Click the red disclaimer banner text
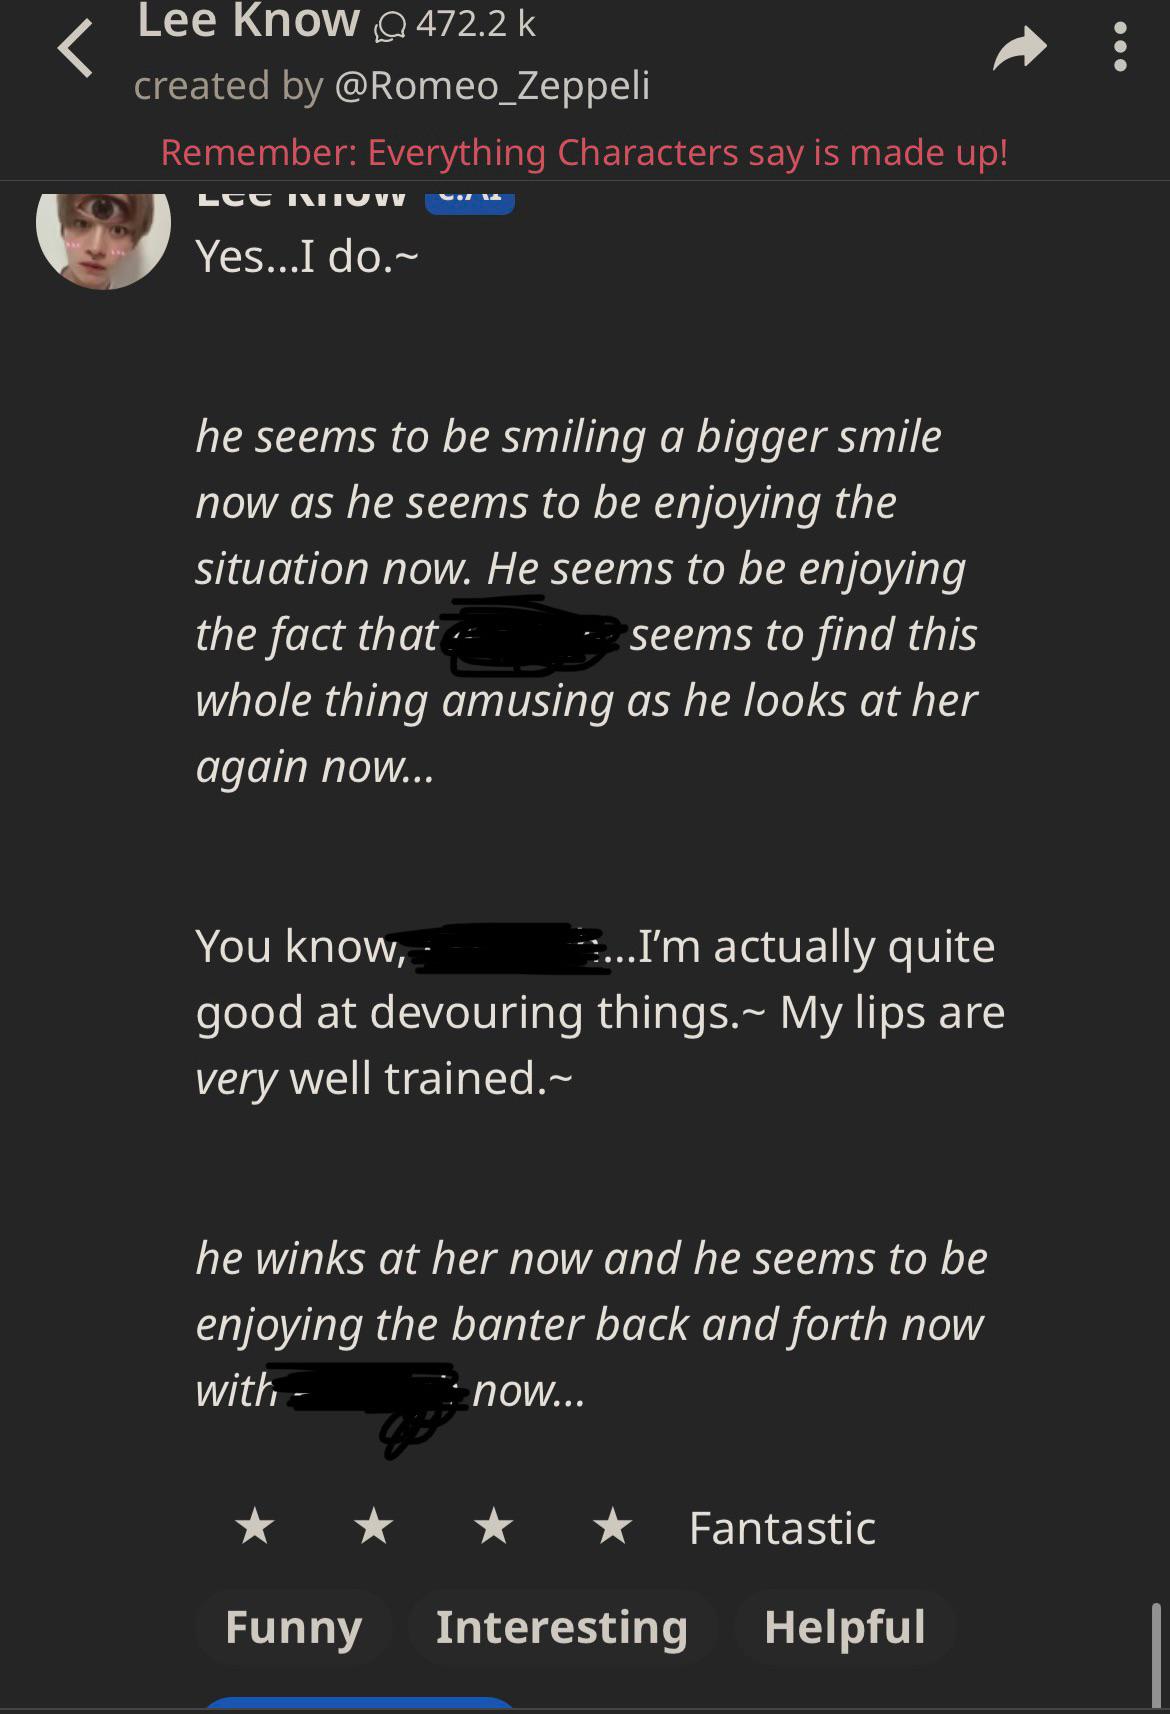The width and height of the screenshot is (1170, 1714). 585,152
